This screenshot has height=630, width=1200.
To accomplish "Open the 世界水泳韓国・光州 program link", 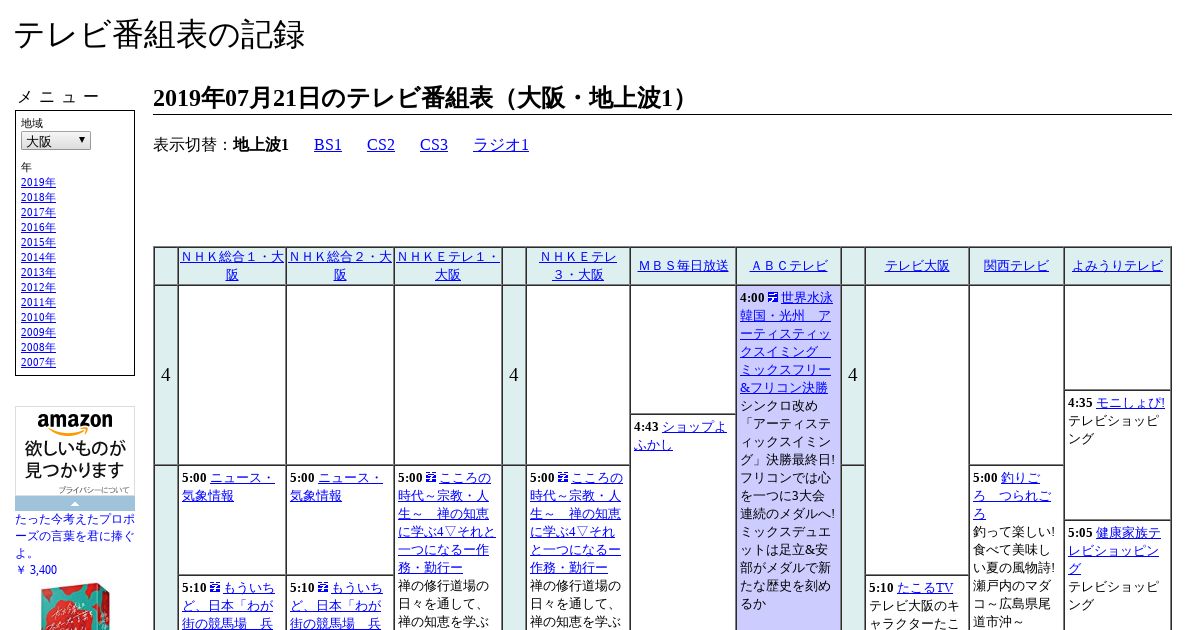I will [787, 342].
